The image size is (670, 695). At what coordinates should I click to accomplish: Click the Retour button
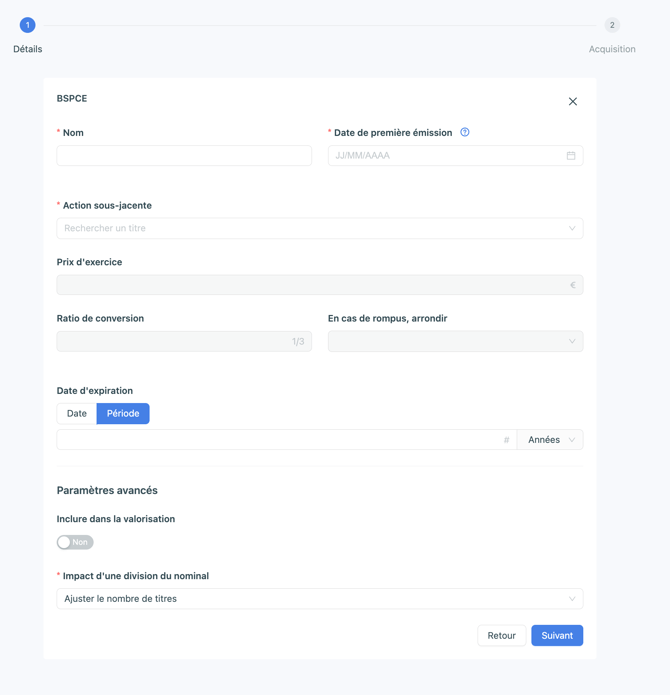pyautogui.click(x=502, y=636)
